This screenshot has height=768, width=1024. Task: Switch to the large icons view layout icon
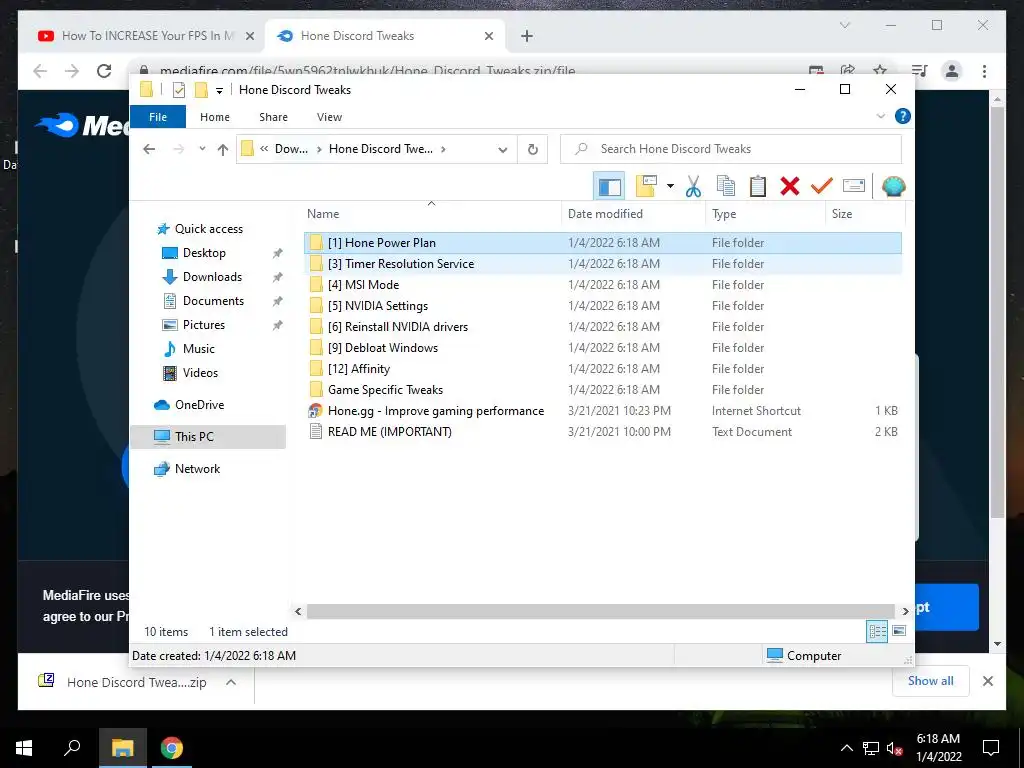[899, 631]
